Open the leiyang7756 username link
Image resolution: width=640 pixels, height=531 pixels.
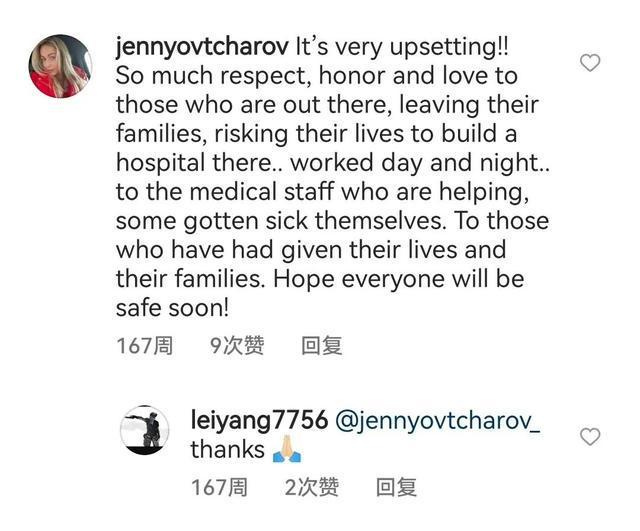pyautogui.click(x=259, y=420)
